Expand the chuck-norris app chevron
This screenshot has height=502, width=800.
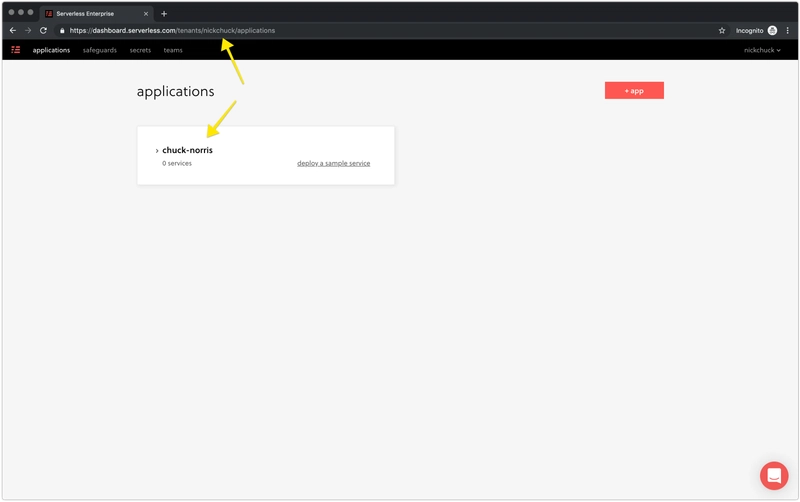tap(157, 150)
